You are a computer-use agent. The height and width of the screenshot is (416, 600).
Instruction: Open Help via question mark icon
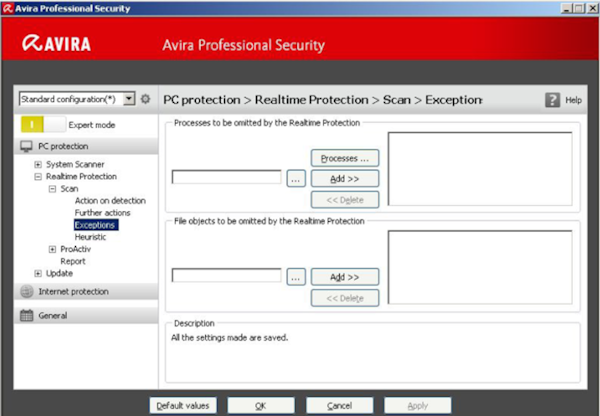[552, 100]
